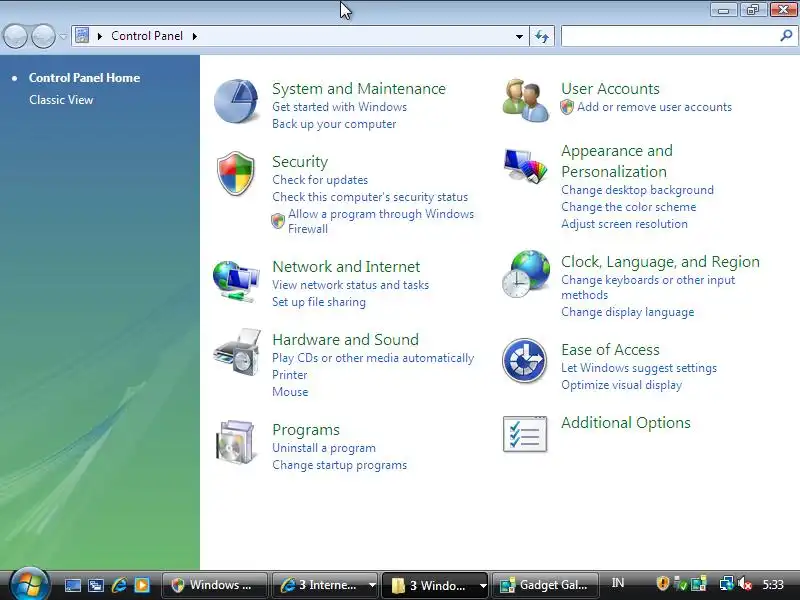Click Change desktop background link
Viewport: 800px width, 600px height.
click(x=637, y=190)
